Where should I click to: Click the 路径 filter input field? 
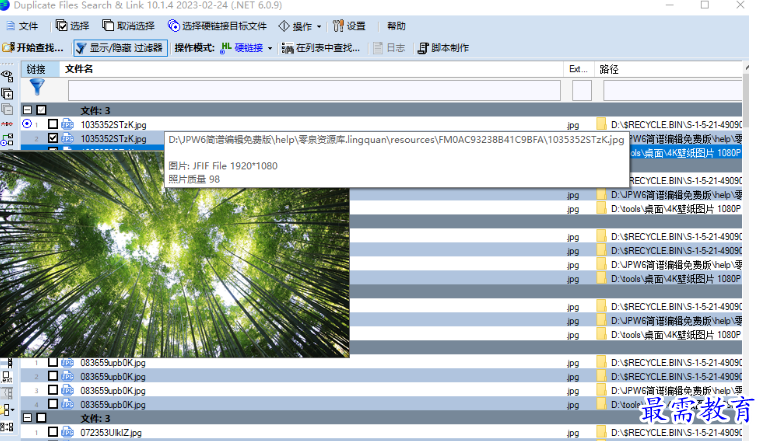672,91
